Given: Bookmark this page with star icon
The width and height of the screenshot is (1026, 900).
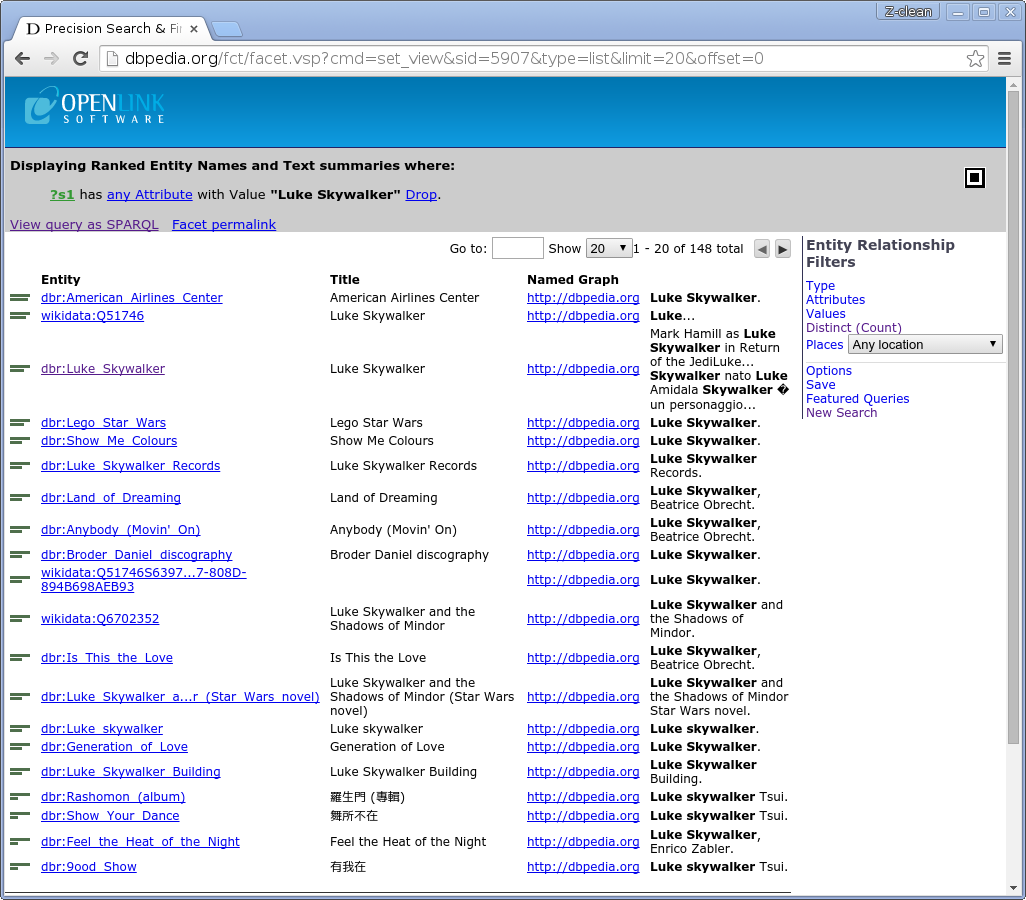Looking at the screenshot, I should click(975, 59).
